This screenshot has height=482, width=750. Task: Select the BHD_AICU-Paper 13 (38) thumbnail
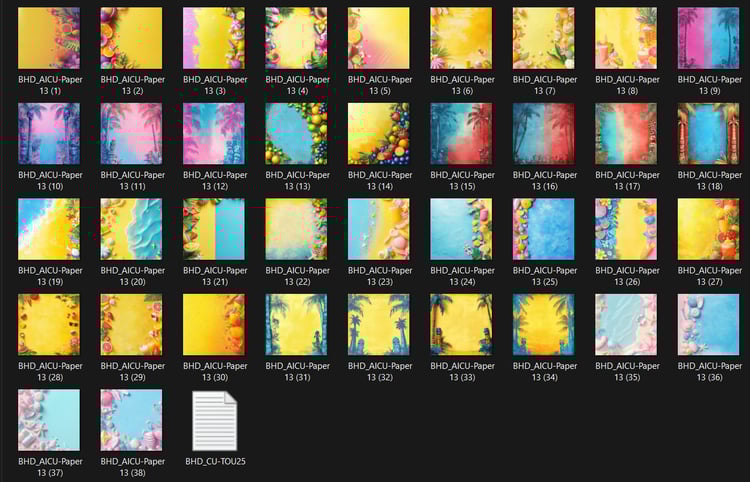pyautogui.click(x=131, y=420)
